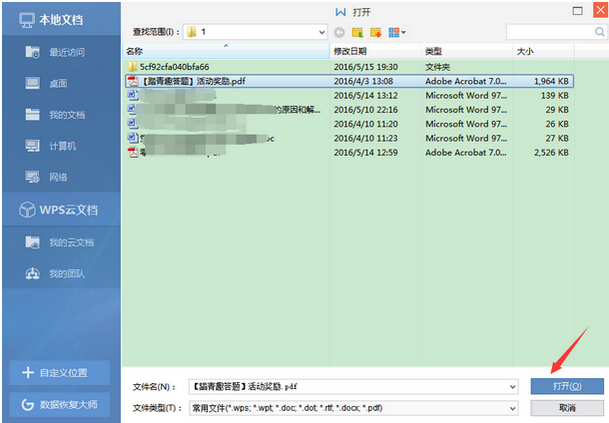Image resolution: width=609 pixels, height=423 pixels.
Task: Click the 1,964 KB size cell
Action: [x=551, y=81]
